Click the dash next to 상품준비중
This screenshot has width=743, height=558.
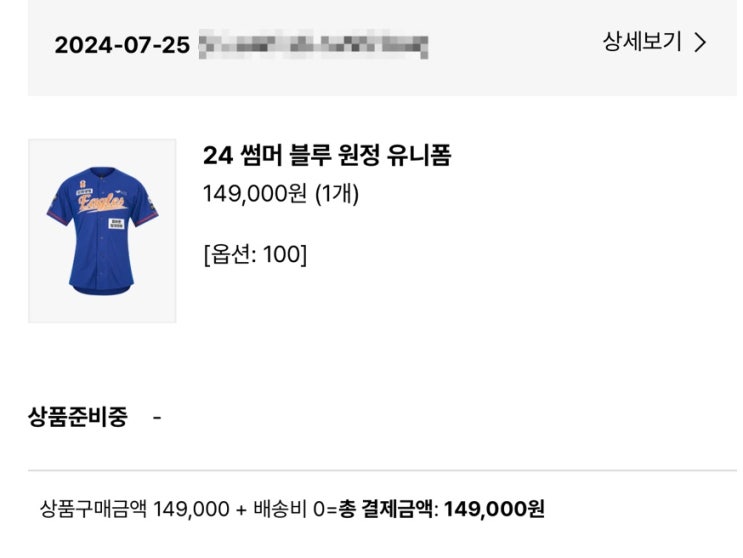[157, 418]
